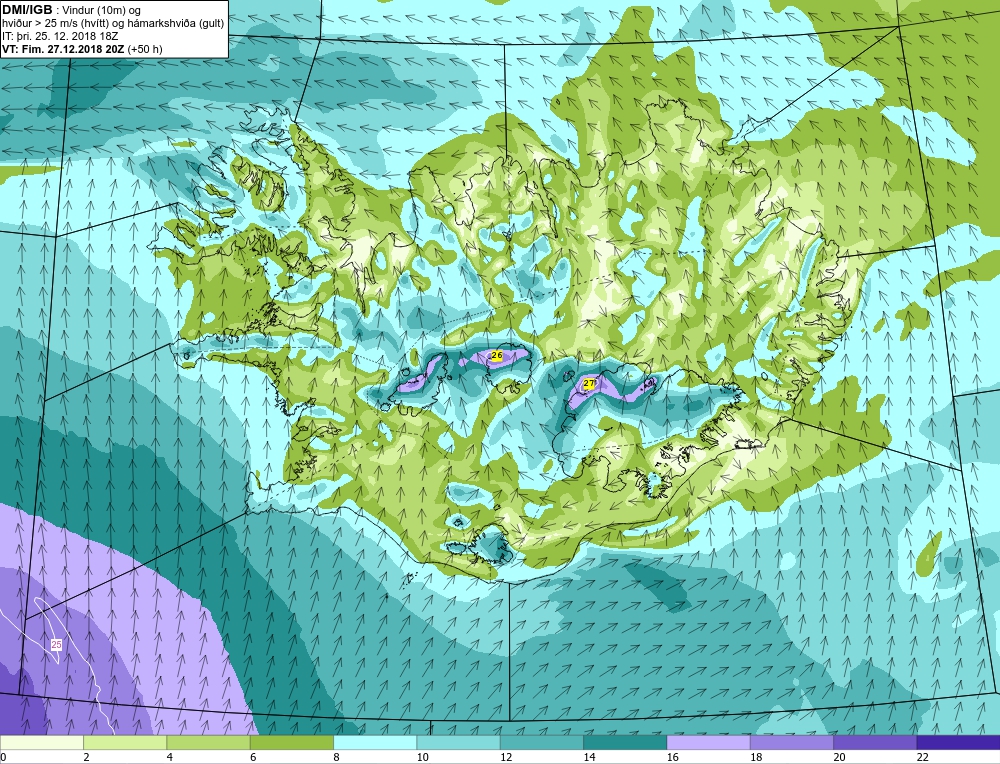Click the scale value '0' under the legend

click(4, 757)
